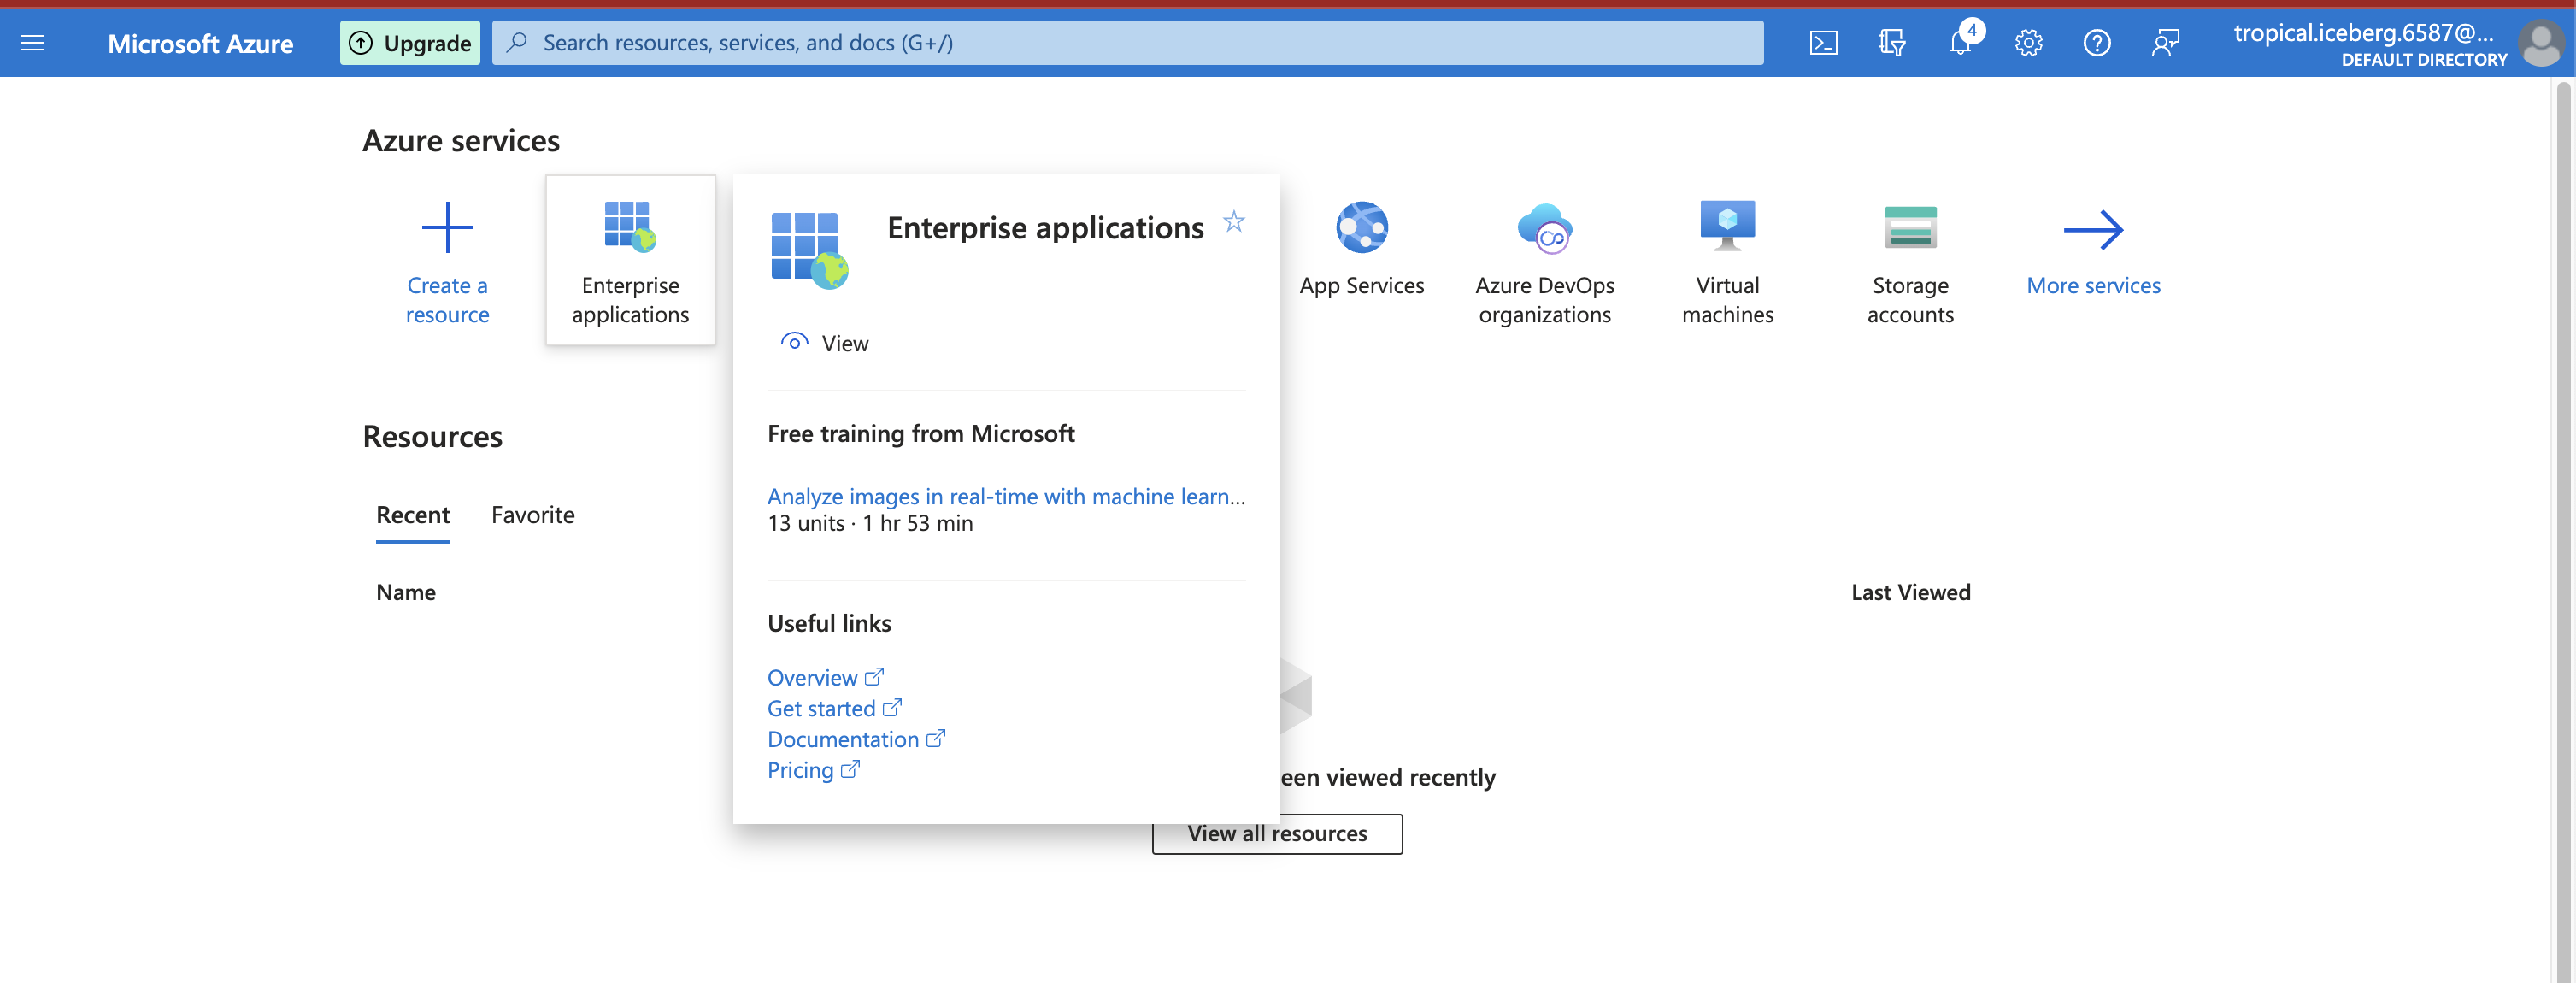This screenshot has height=983, width=2576.
Task: Switch to the Recent resources tab
Action: coord(413,515)
